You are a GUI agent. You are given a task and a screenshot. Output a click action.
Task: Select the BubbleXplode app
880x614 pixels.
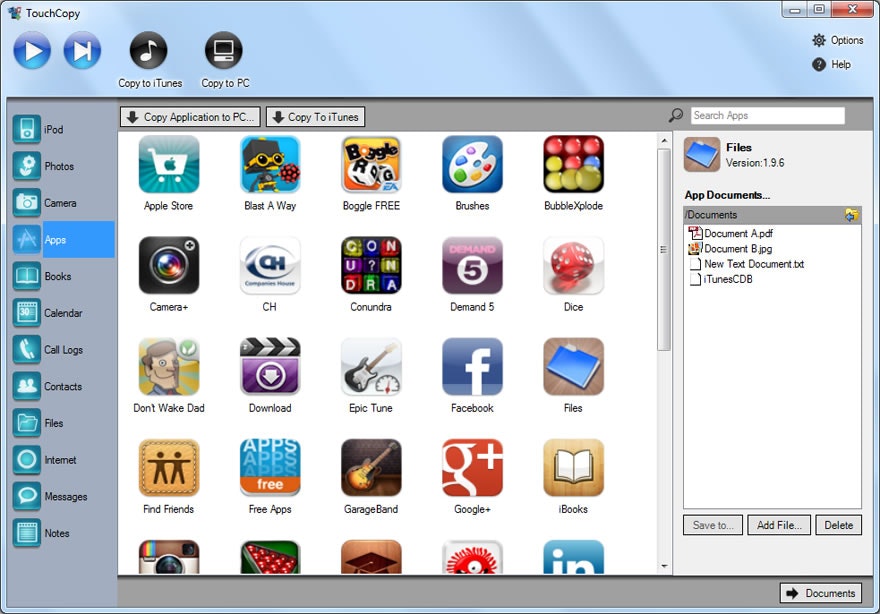click(573, 173)
